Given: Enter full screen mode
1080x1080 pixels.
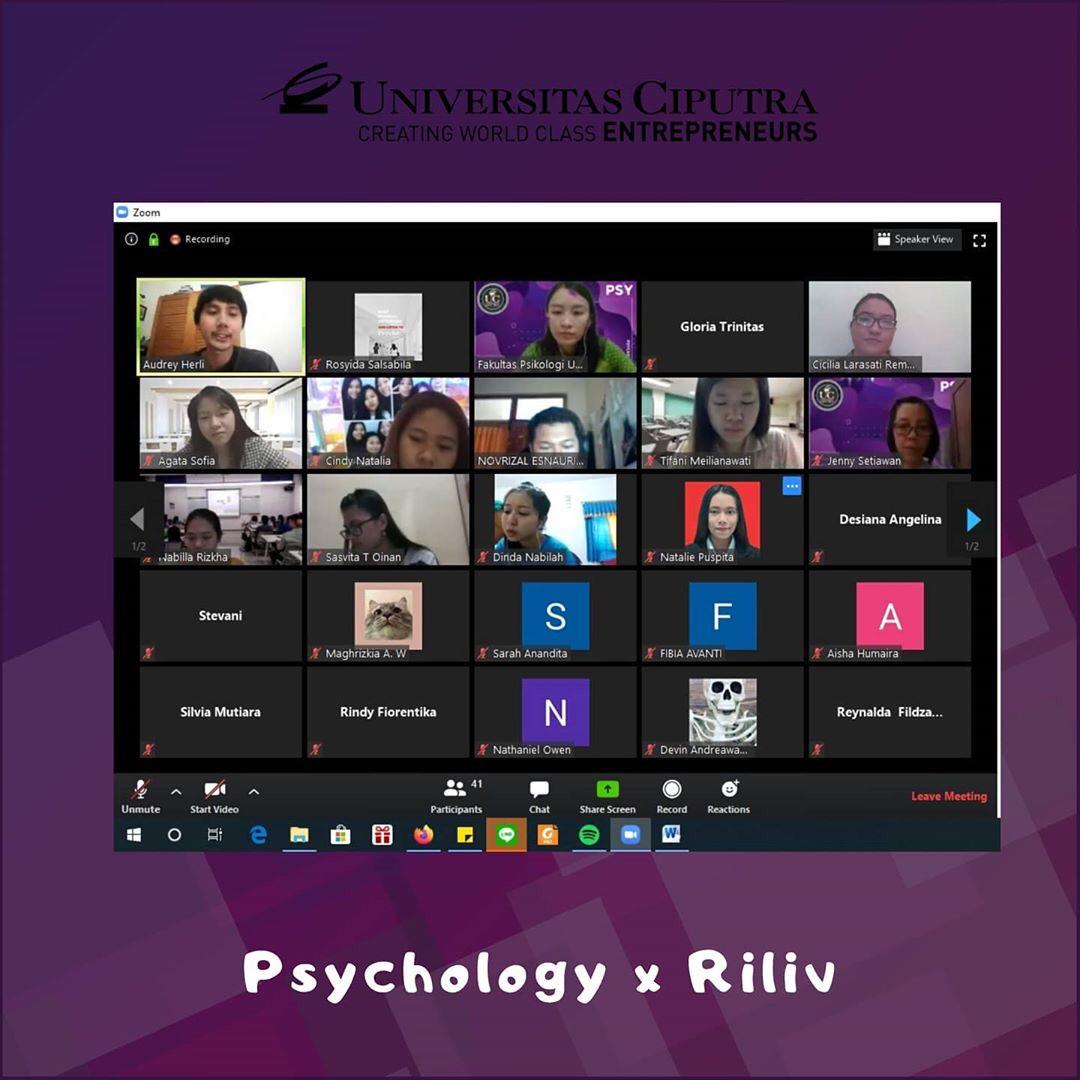Looking at the screenshot, I should pos(979,240).
